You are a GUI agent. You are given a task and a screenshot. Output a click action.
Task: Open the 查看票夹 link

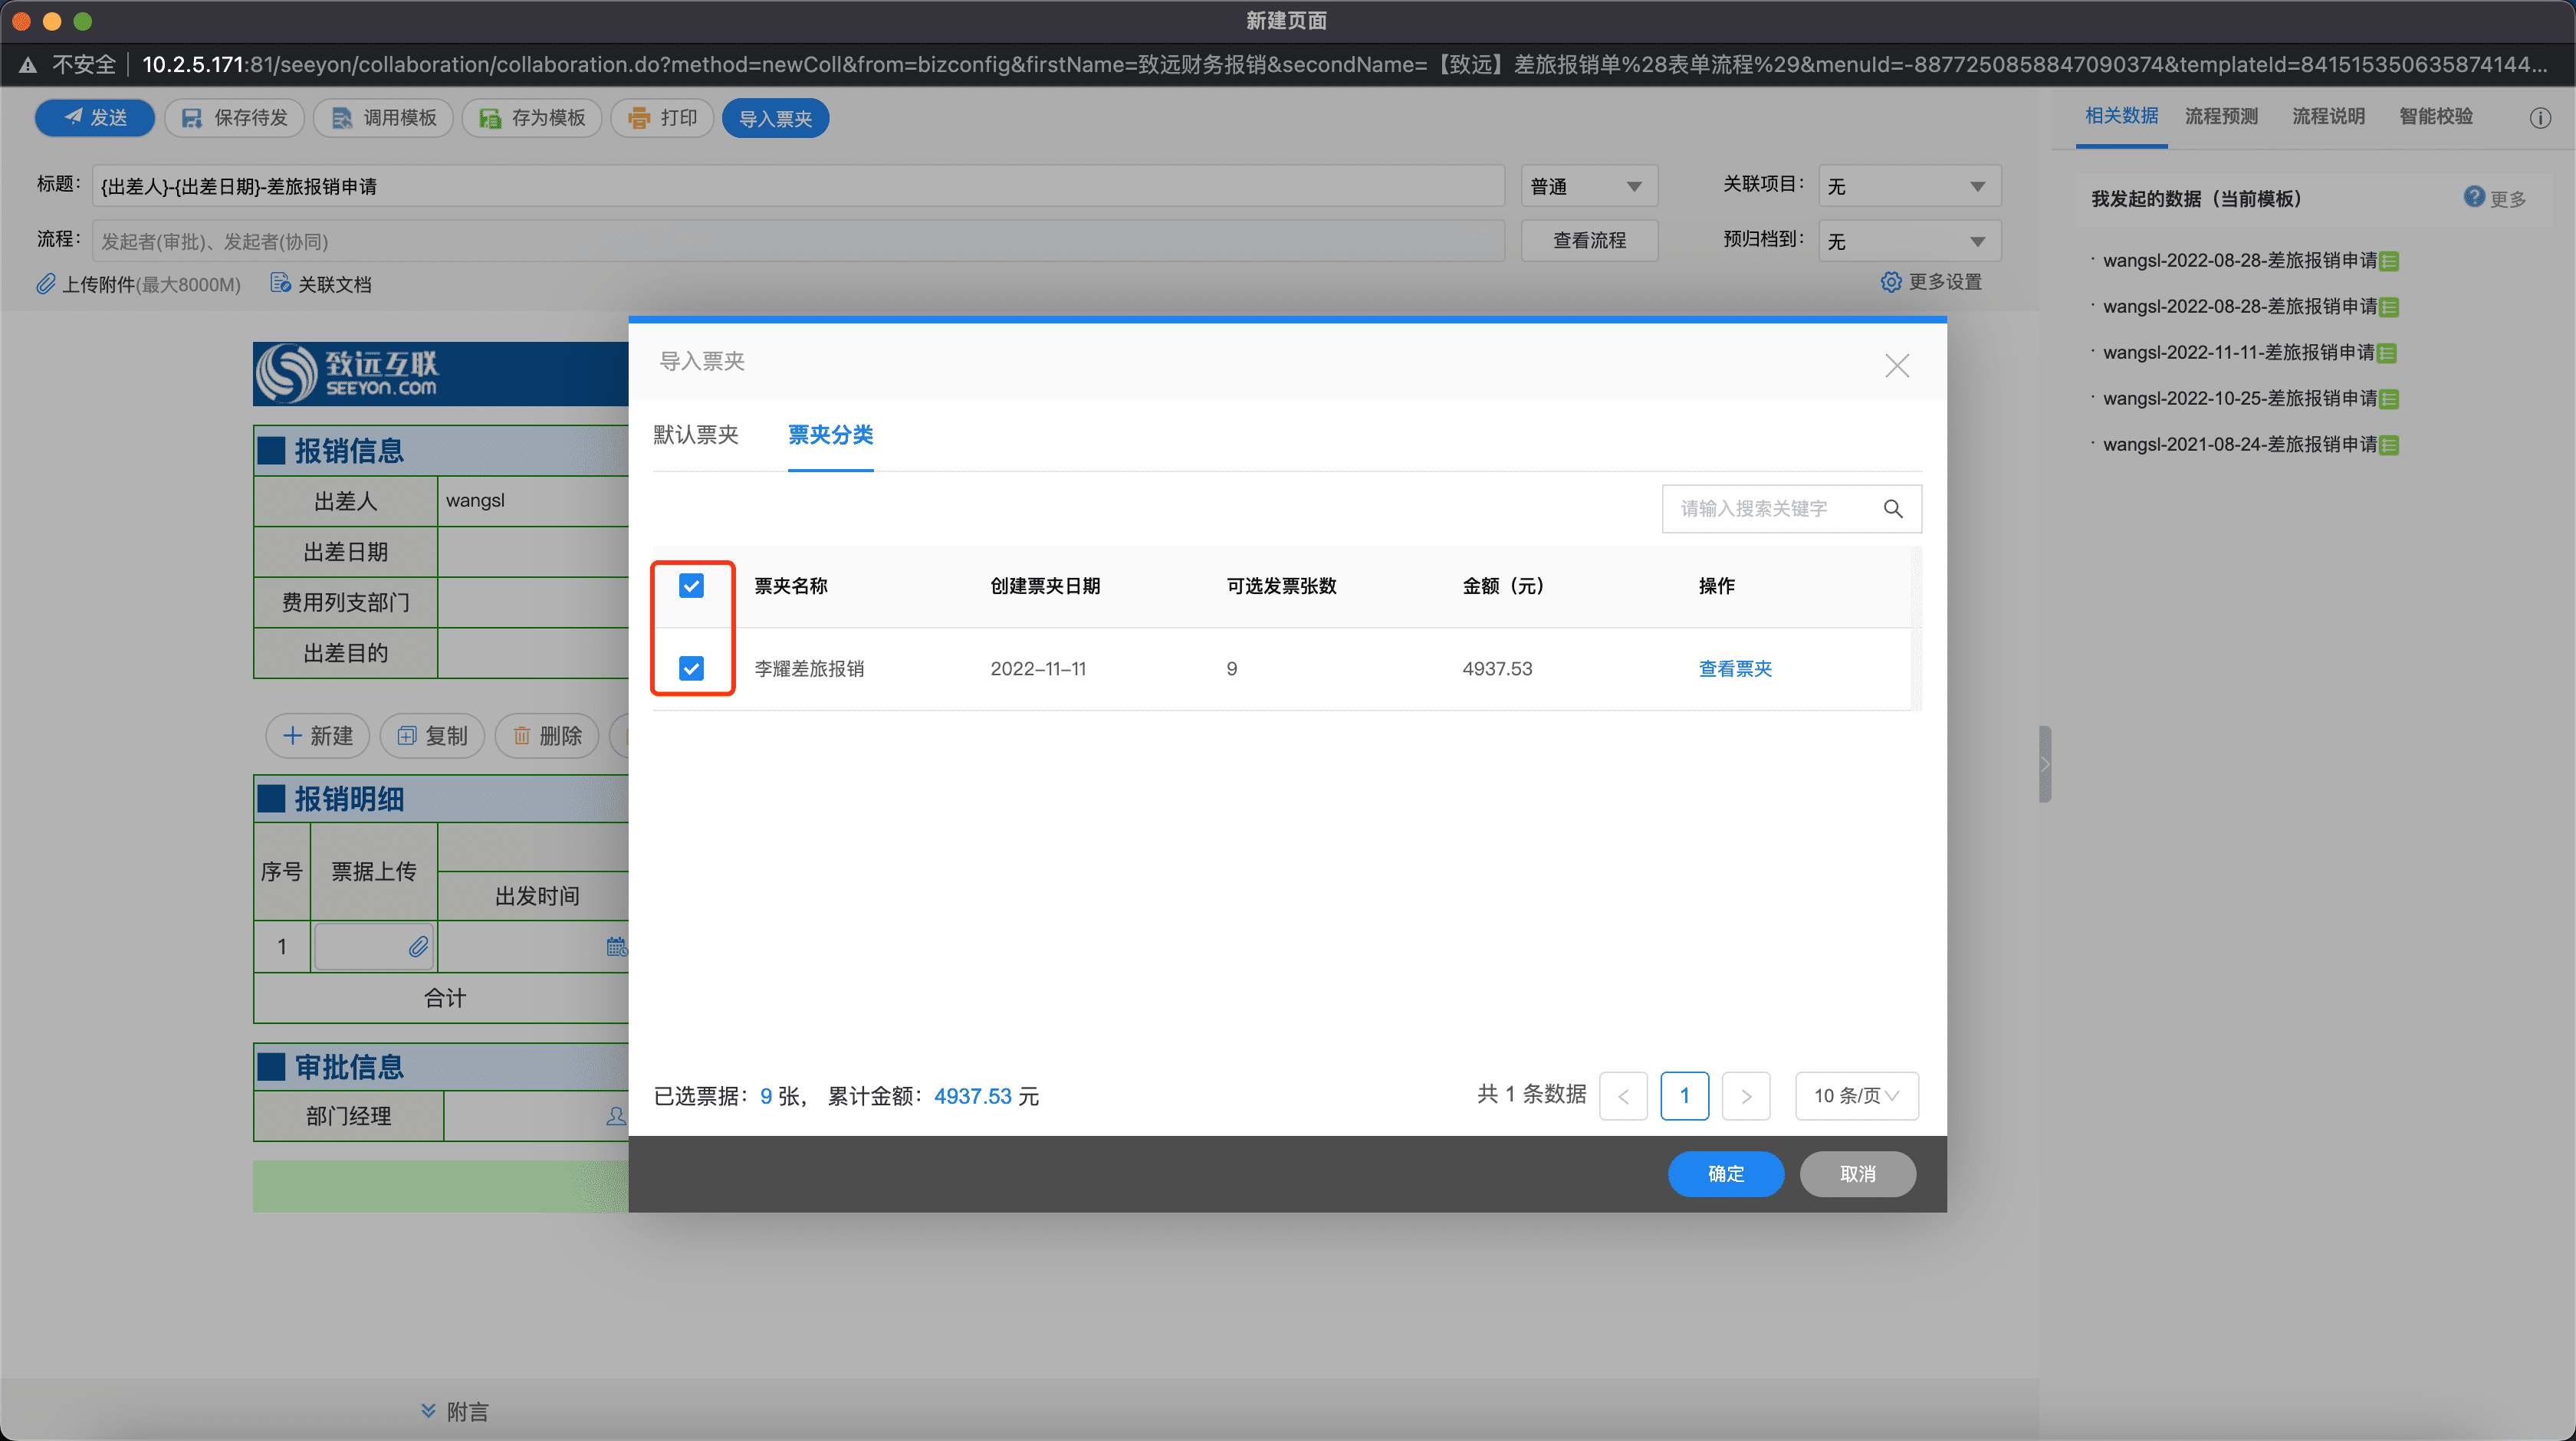1735,669
